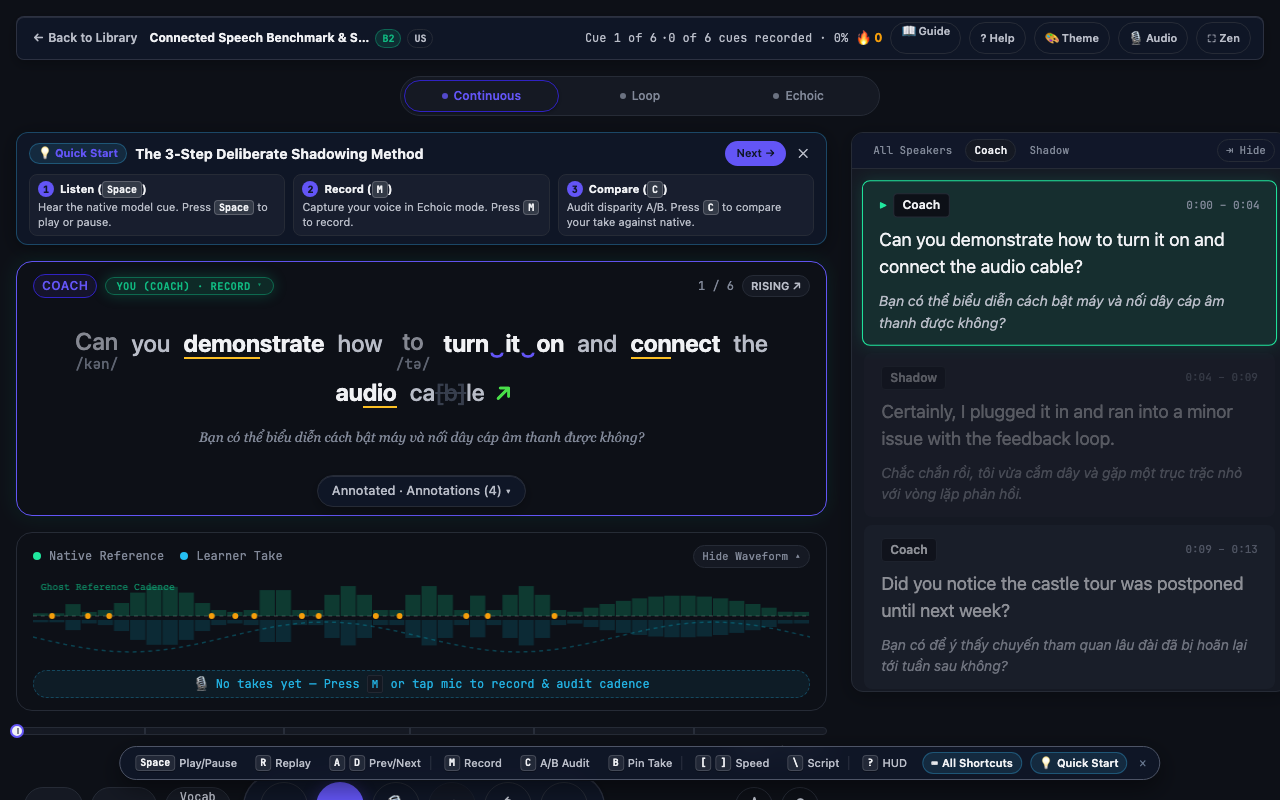Click the cue progress slider handle

click(17, 731)
